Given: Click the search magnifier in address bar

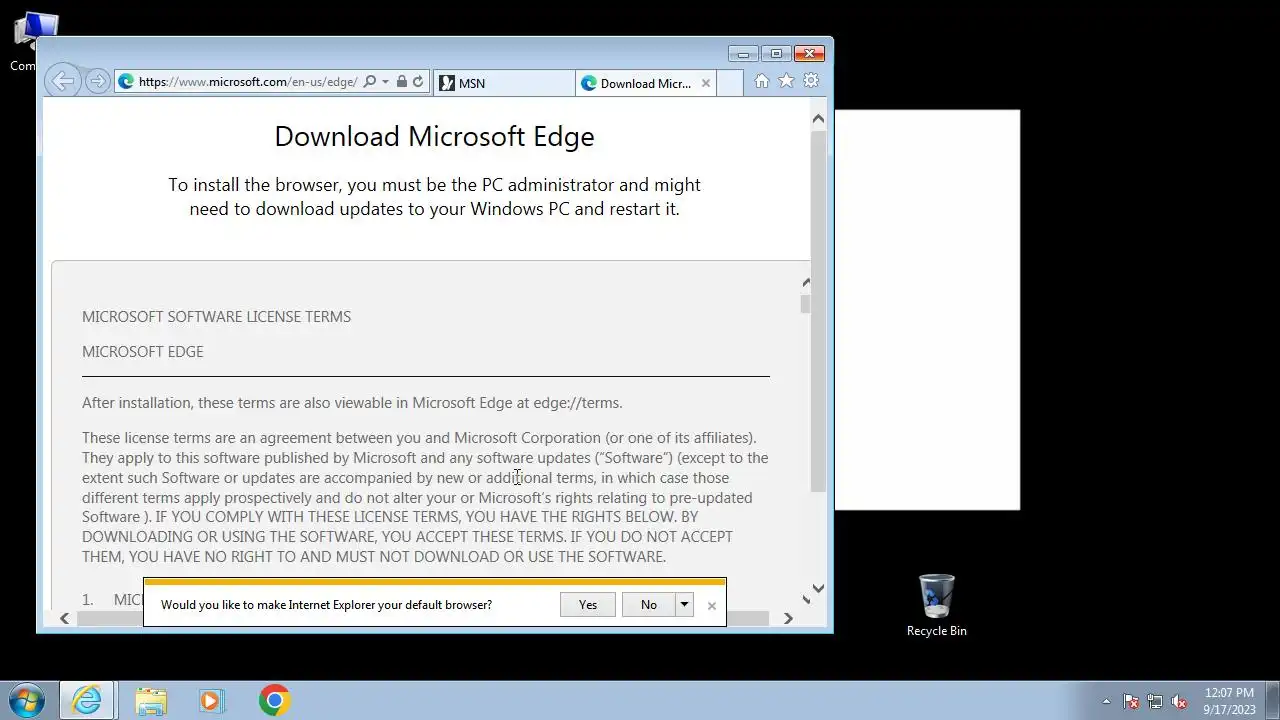Looking at the screenshot, I should [x=369, y=82].
